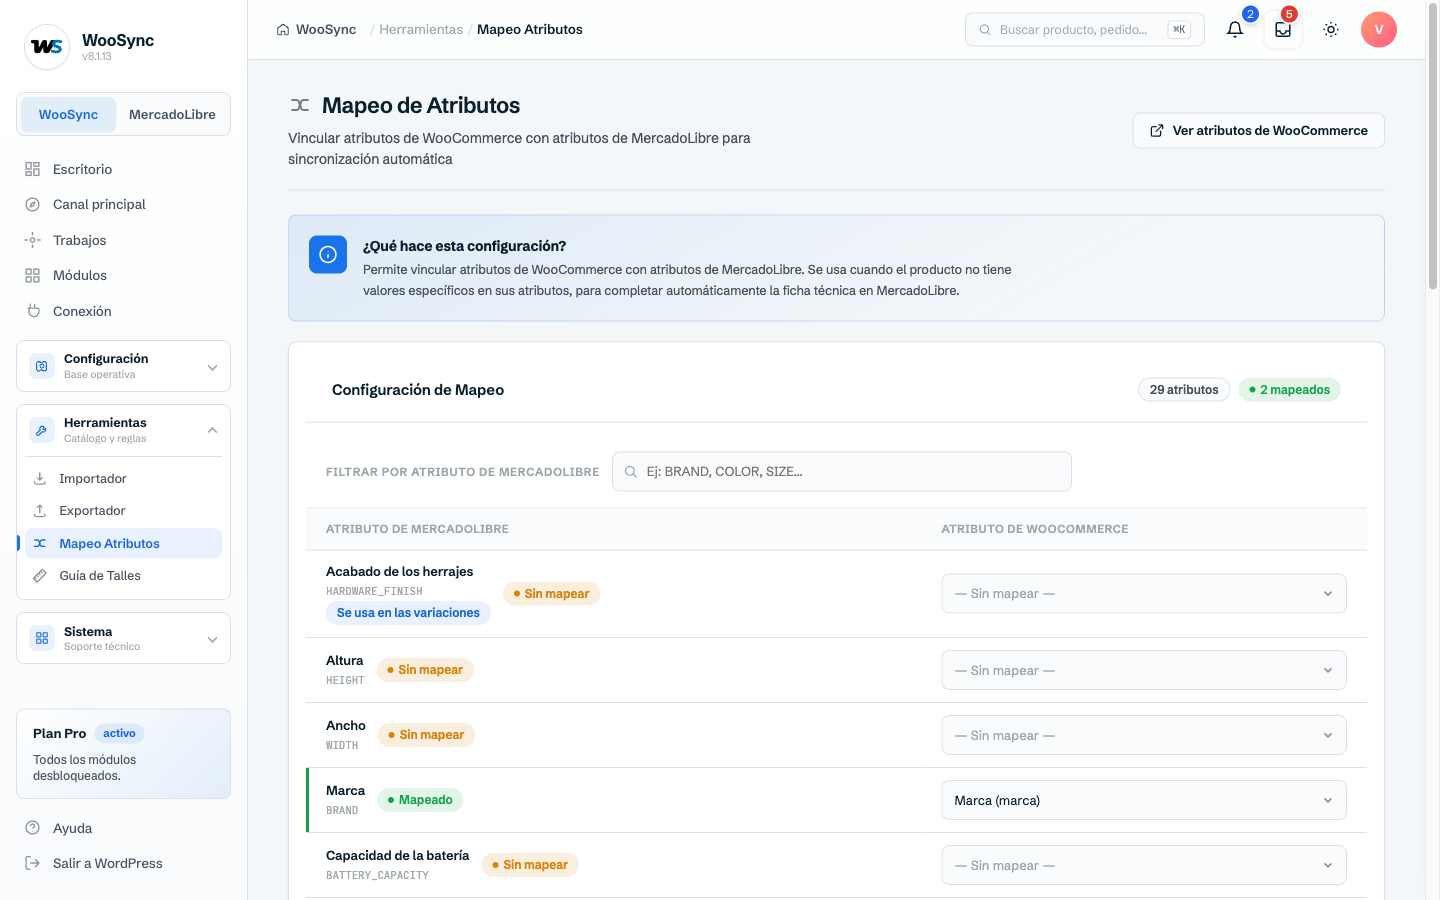The height and width of the screenshot is (900, 1440).
Task: Open the inbox tray icon
Action: pos(1283,30)
